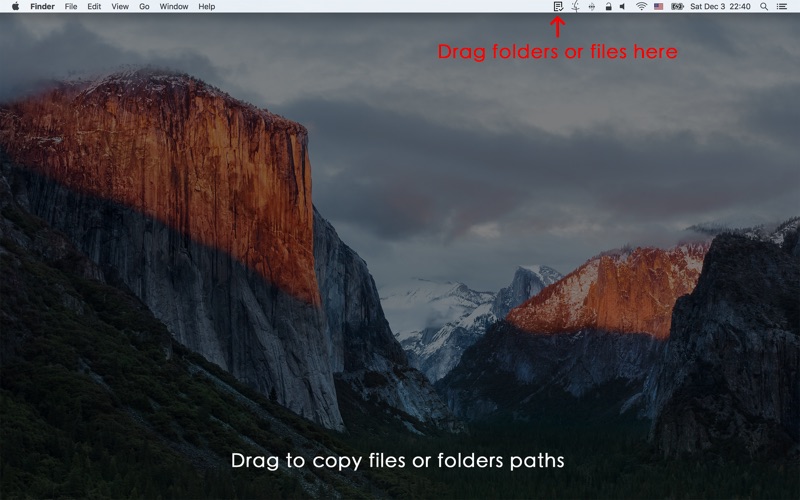
Task: Open the File menu
Action: pos(71,6)
